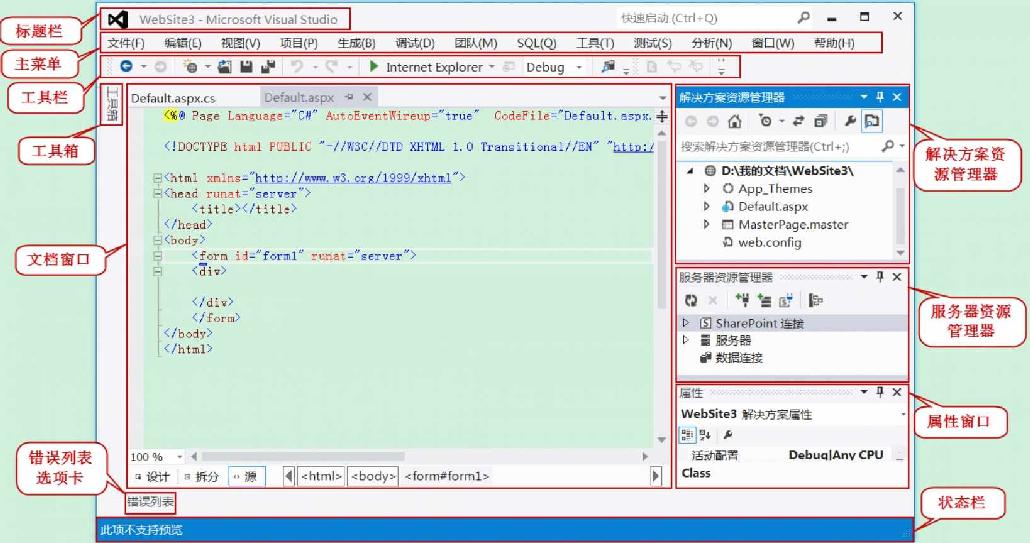Click the Open File toolbar icon
The height and width of the screenshot is (543, 1030).
tap(225, 66)
